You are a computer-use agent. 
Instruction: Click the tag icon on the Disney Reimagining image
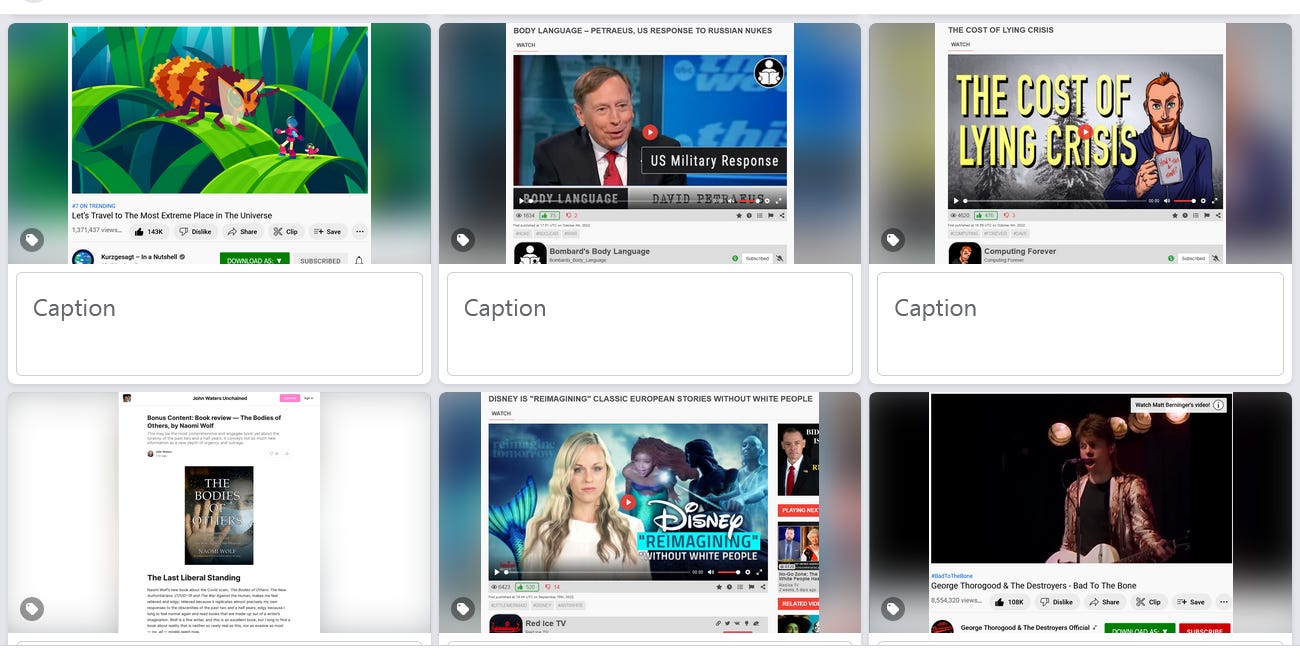click(462, 609)
